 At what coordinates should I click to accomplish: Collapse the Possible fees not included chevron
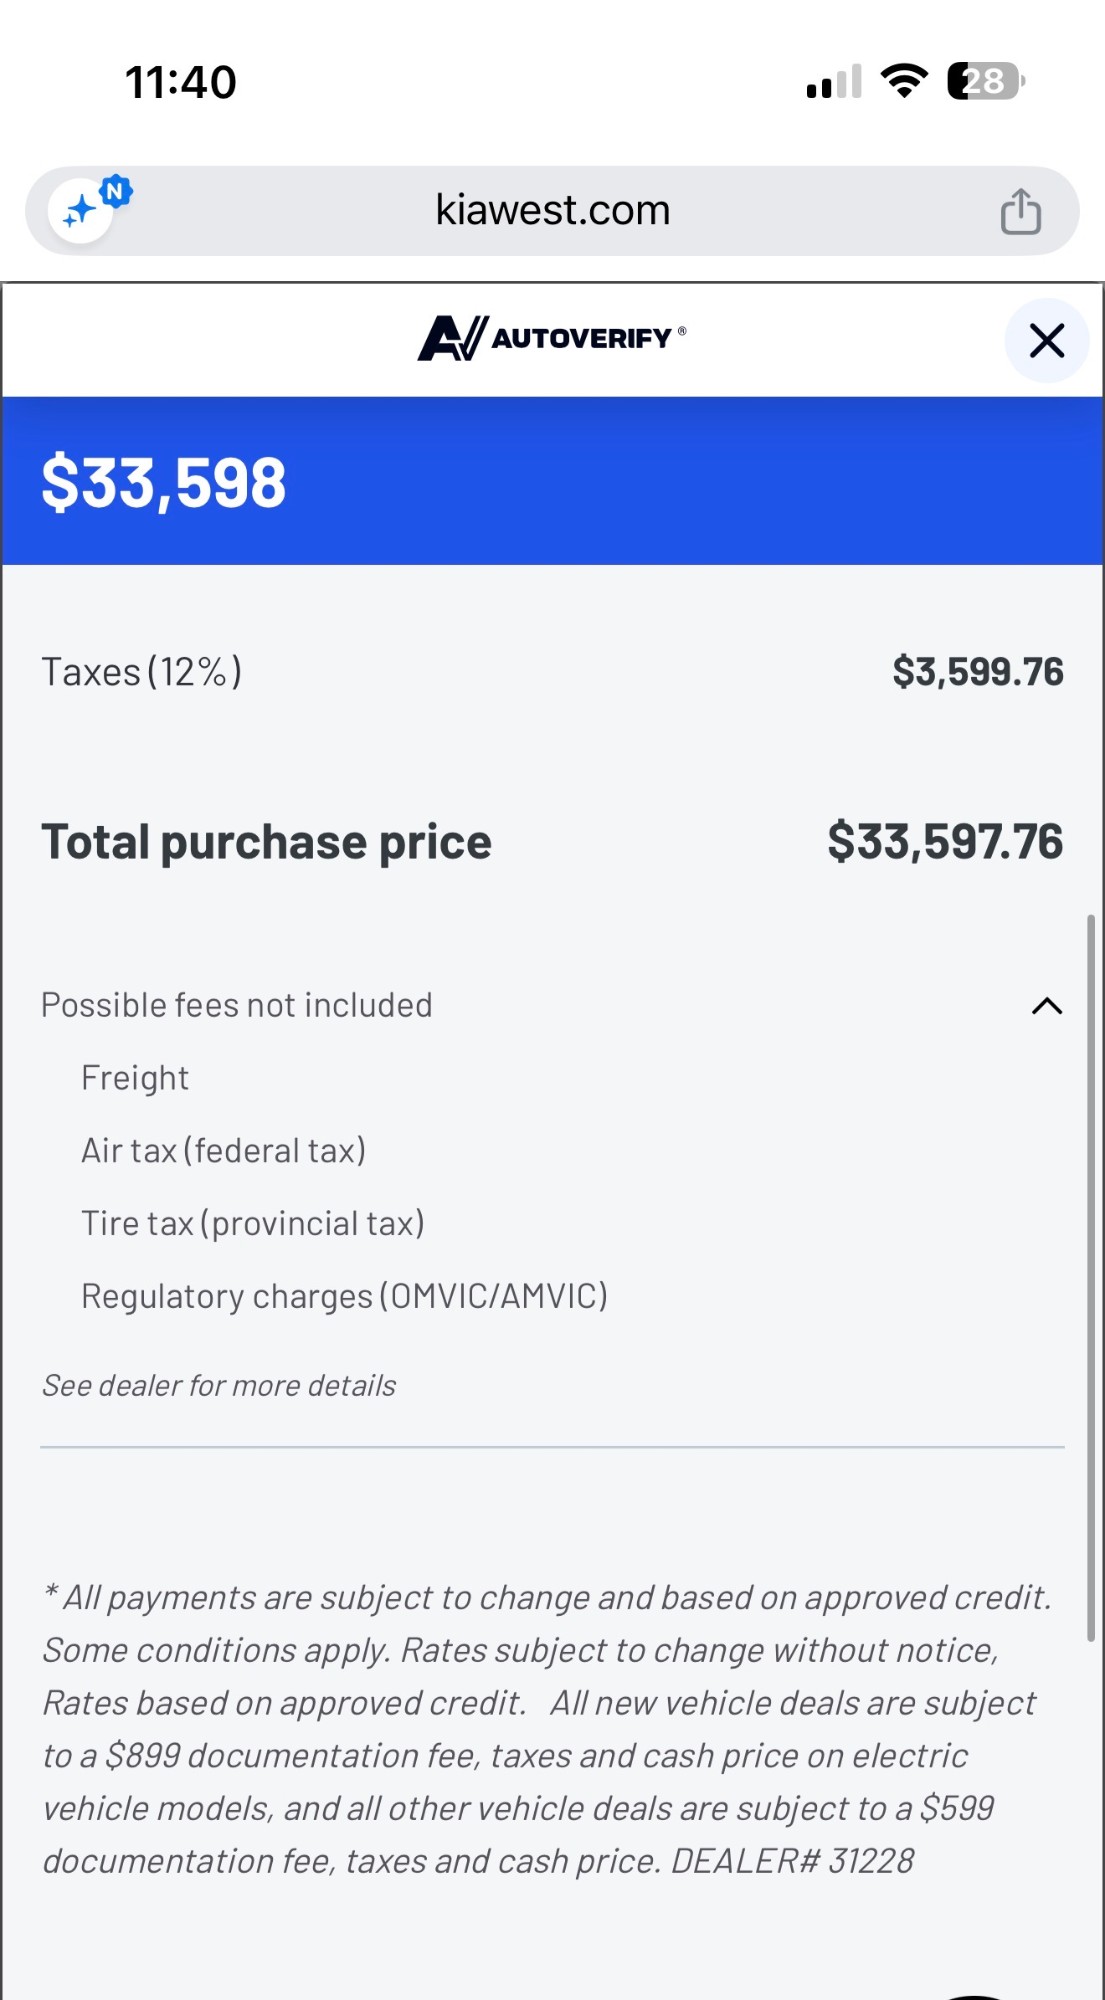(x=1046, y=1006)
